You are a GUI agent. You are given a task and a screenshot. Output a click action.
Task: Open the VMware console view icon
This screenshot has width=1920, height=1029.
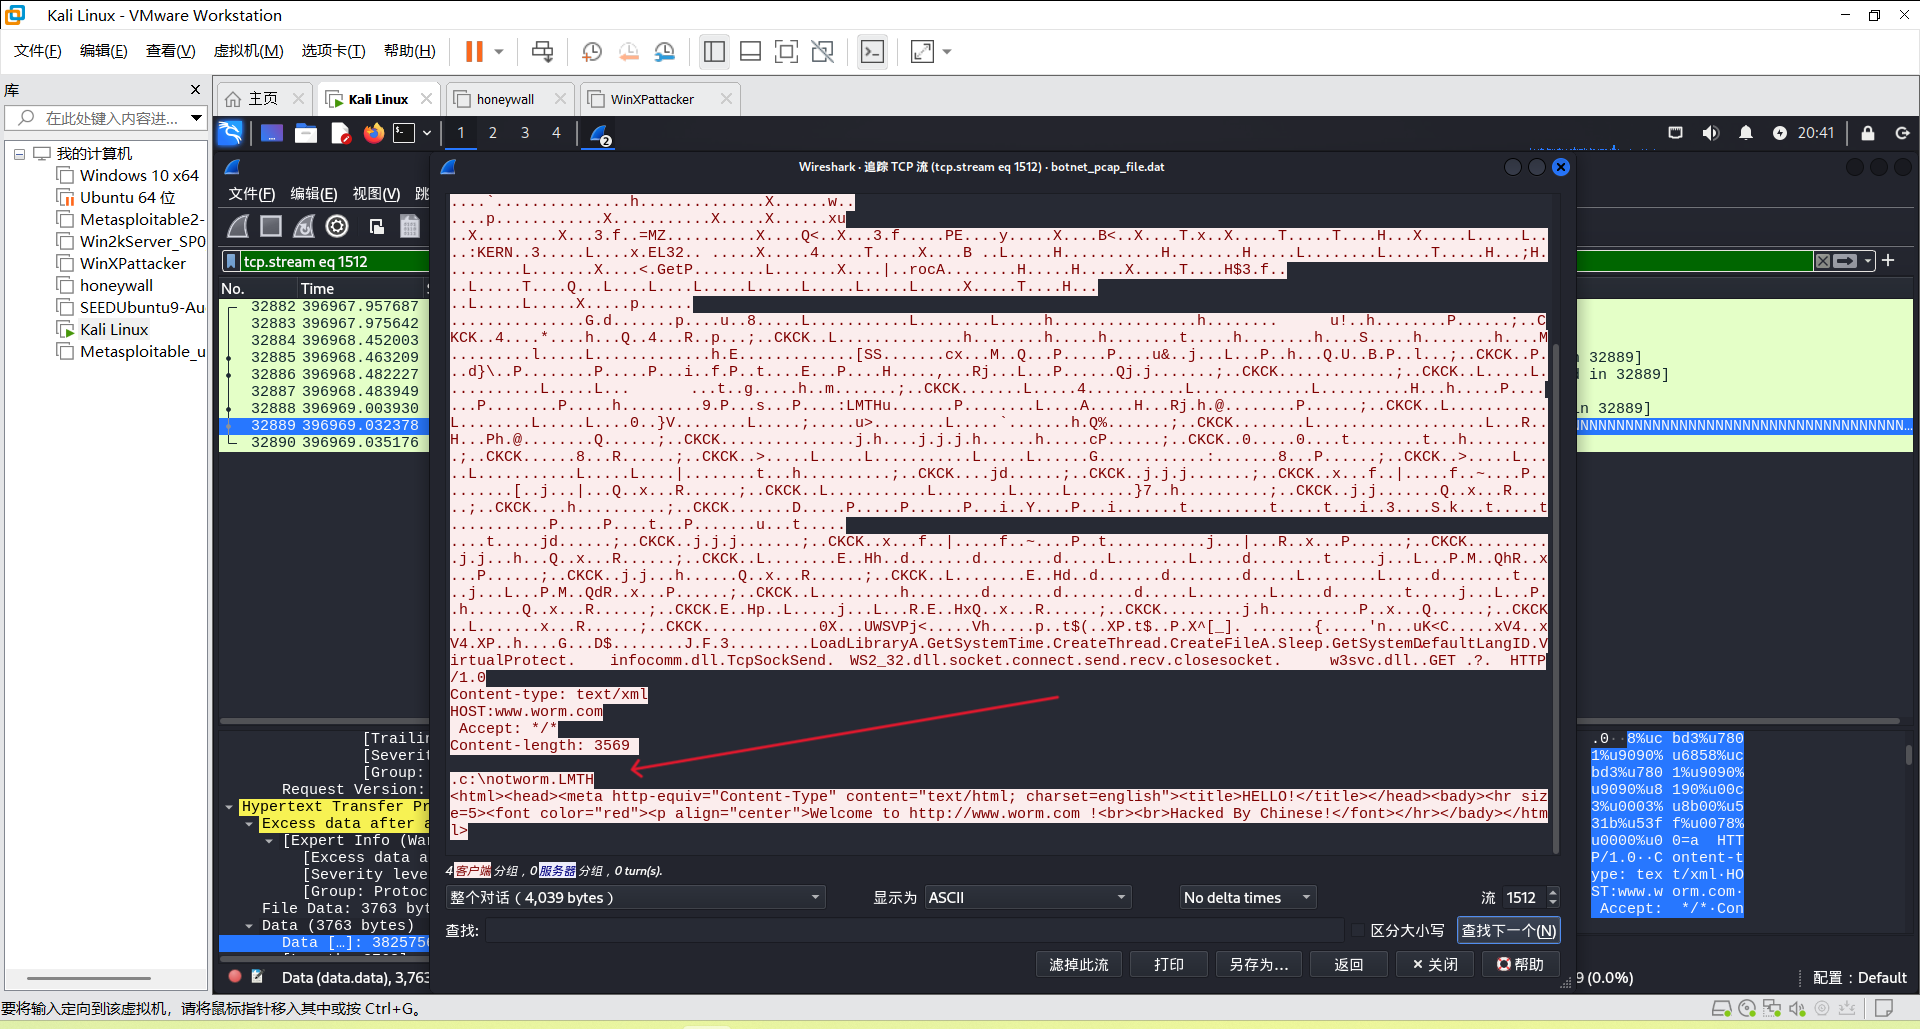(872, 51)
